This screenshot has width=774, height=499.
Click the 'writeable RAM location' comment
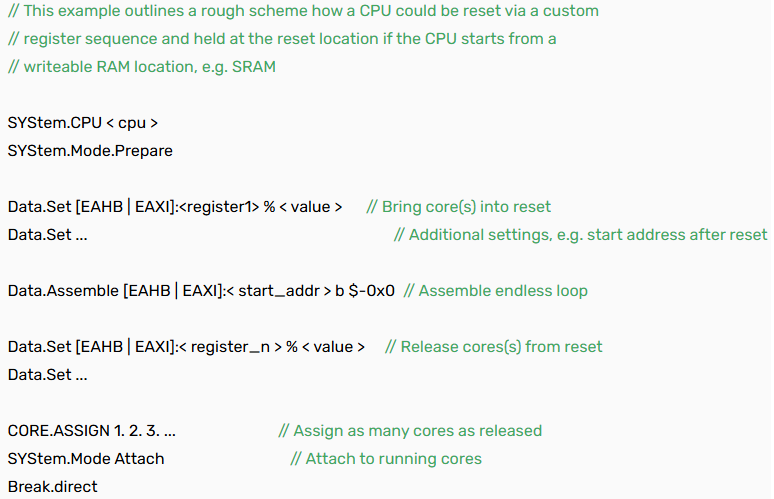(x=142, y=67)
